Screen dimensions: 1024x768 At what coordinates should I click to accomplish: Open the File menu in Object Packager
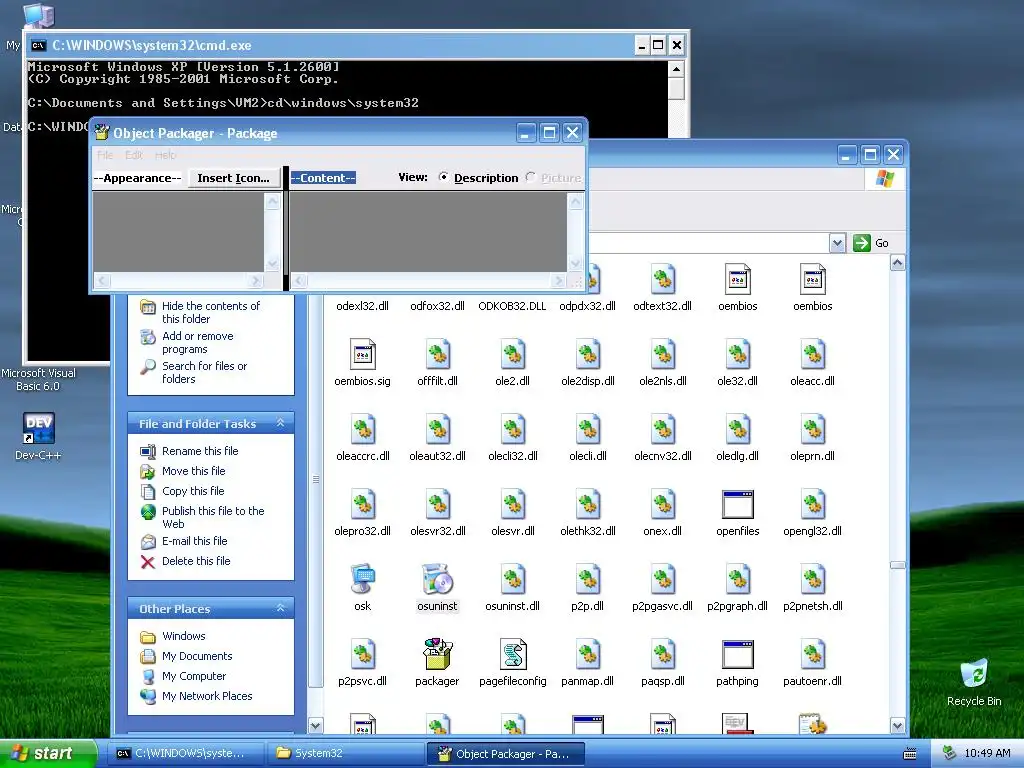tap(105, 155)
